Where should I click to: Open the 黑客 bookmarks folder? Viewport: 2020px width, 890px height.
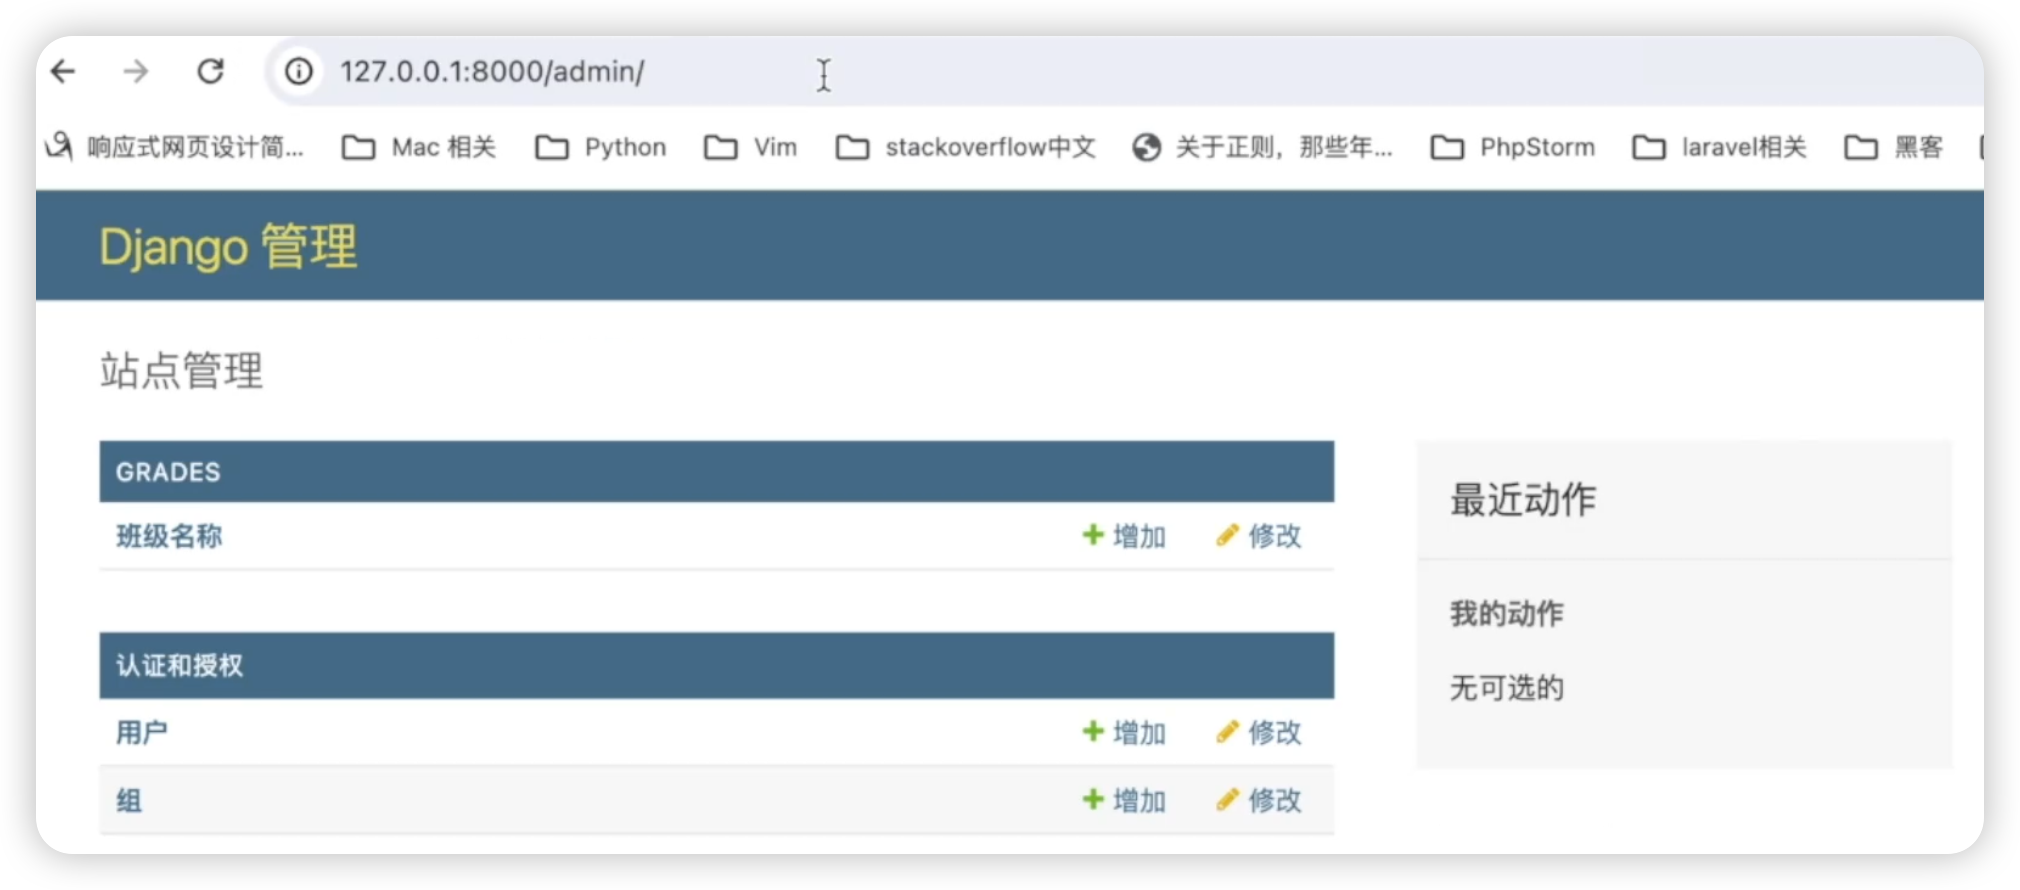tap(1895, 148)
